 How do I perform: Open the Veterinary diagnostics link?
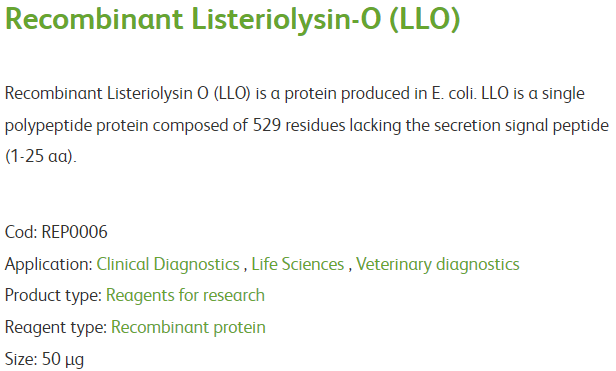(438, 264)
